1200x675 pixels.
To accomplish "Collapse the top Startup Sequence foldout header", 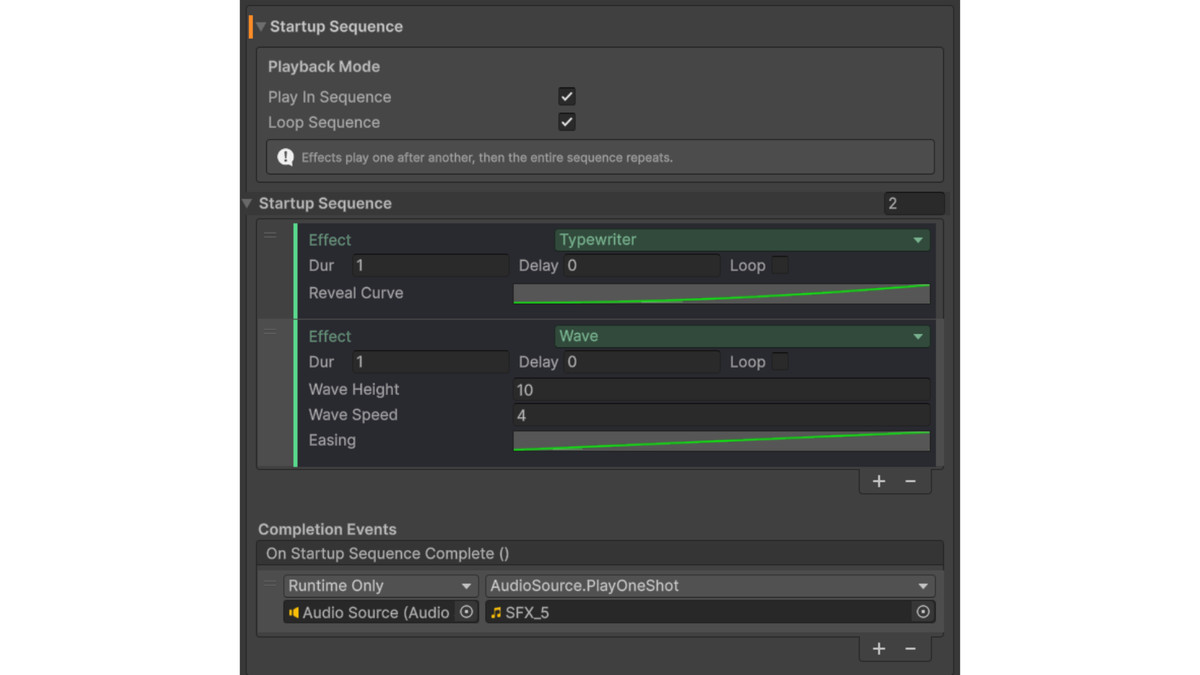I will click(x=260, y=27).
